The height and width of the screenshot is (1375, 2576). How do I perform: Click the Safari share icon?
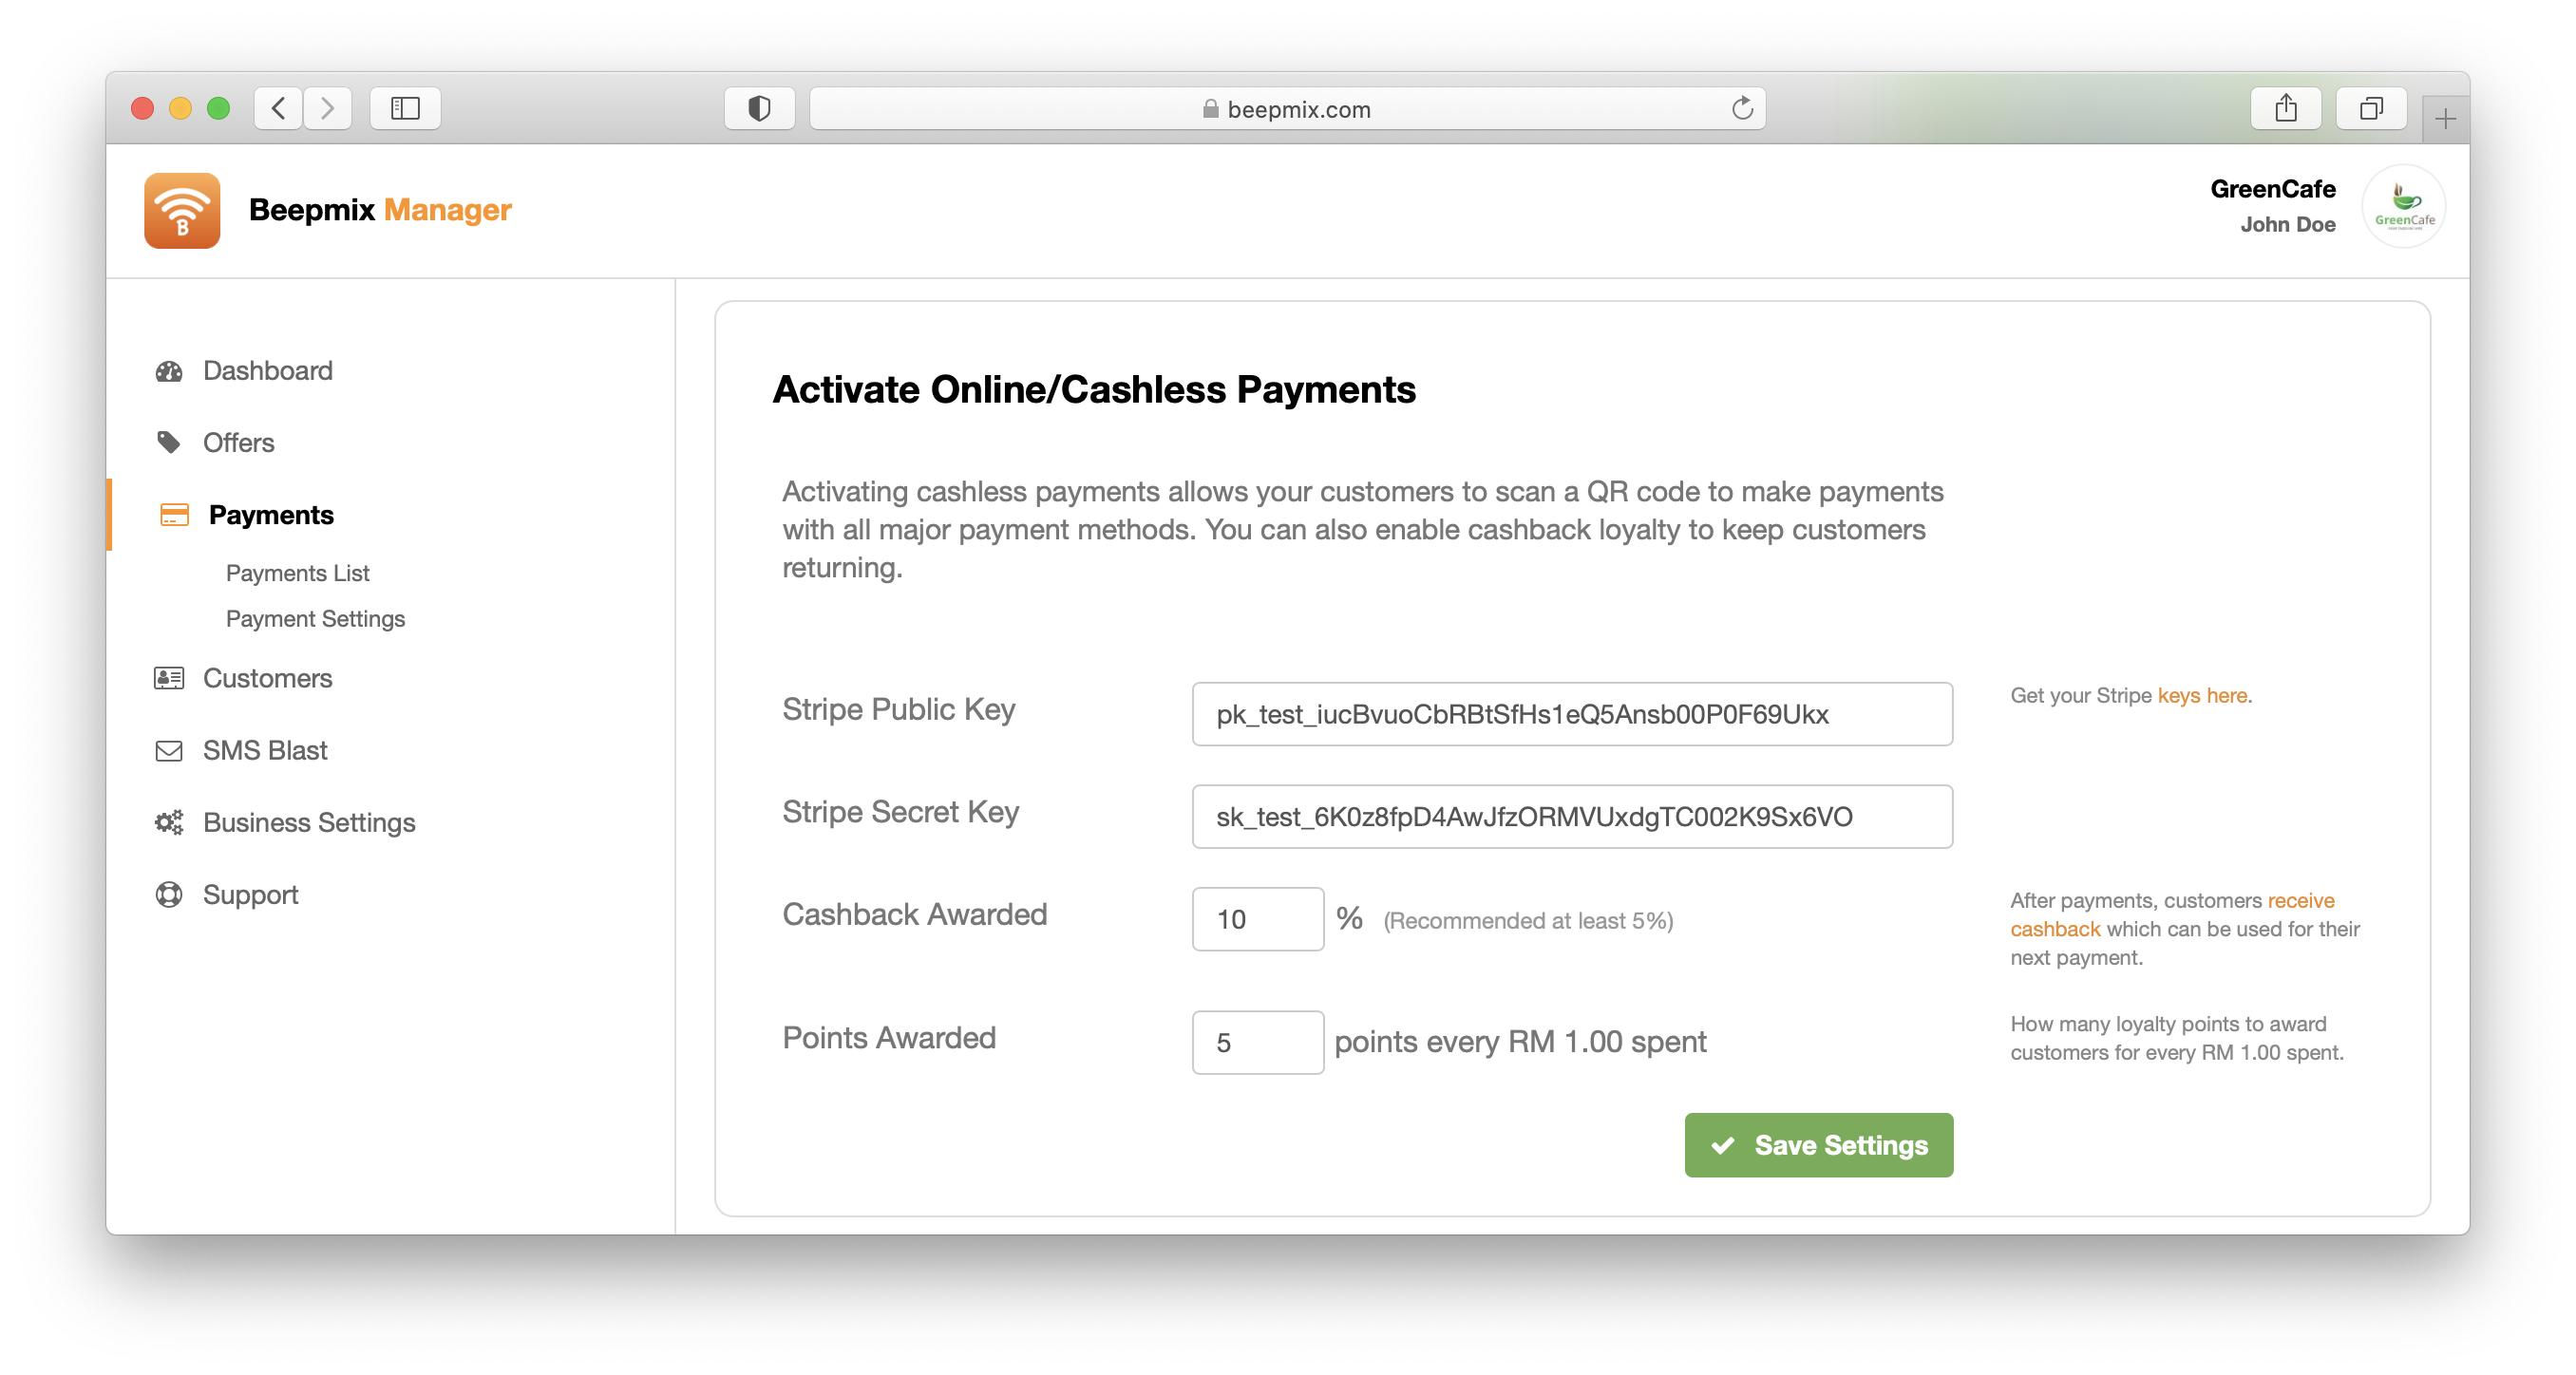coord(2286,108)
